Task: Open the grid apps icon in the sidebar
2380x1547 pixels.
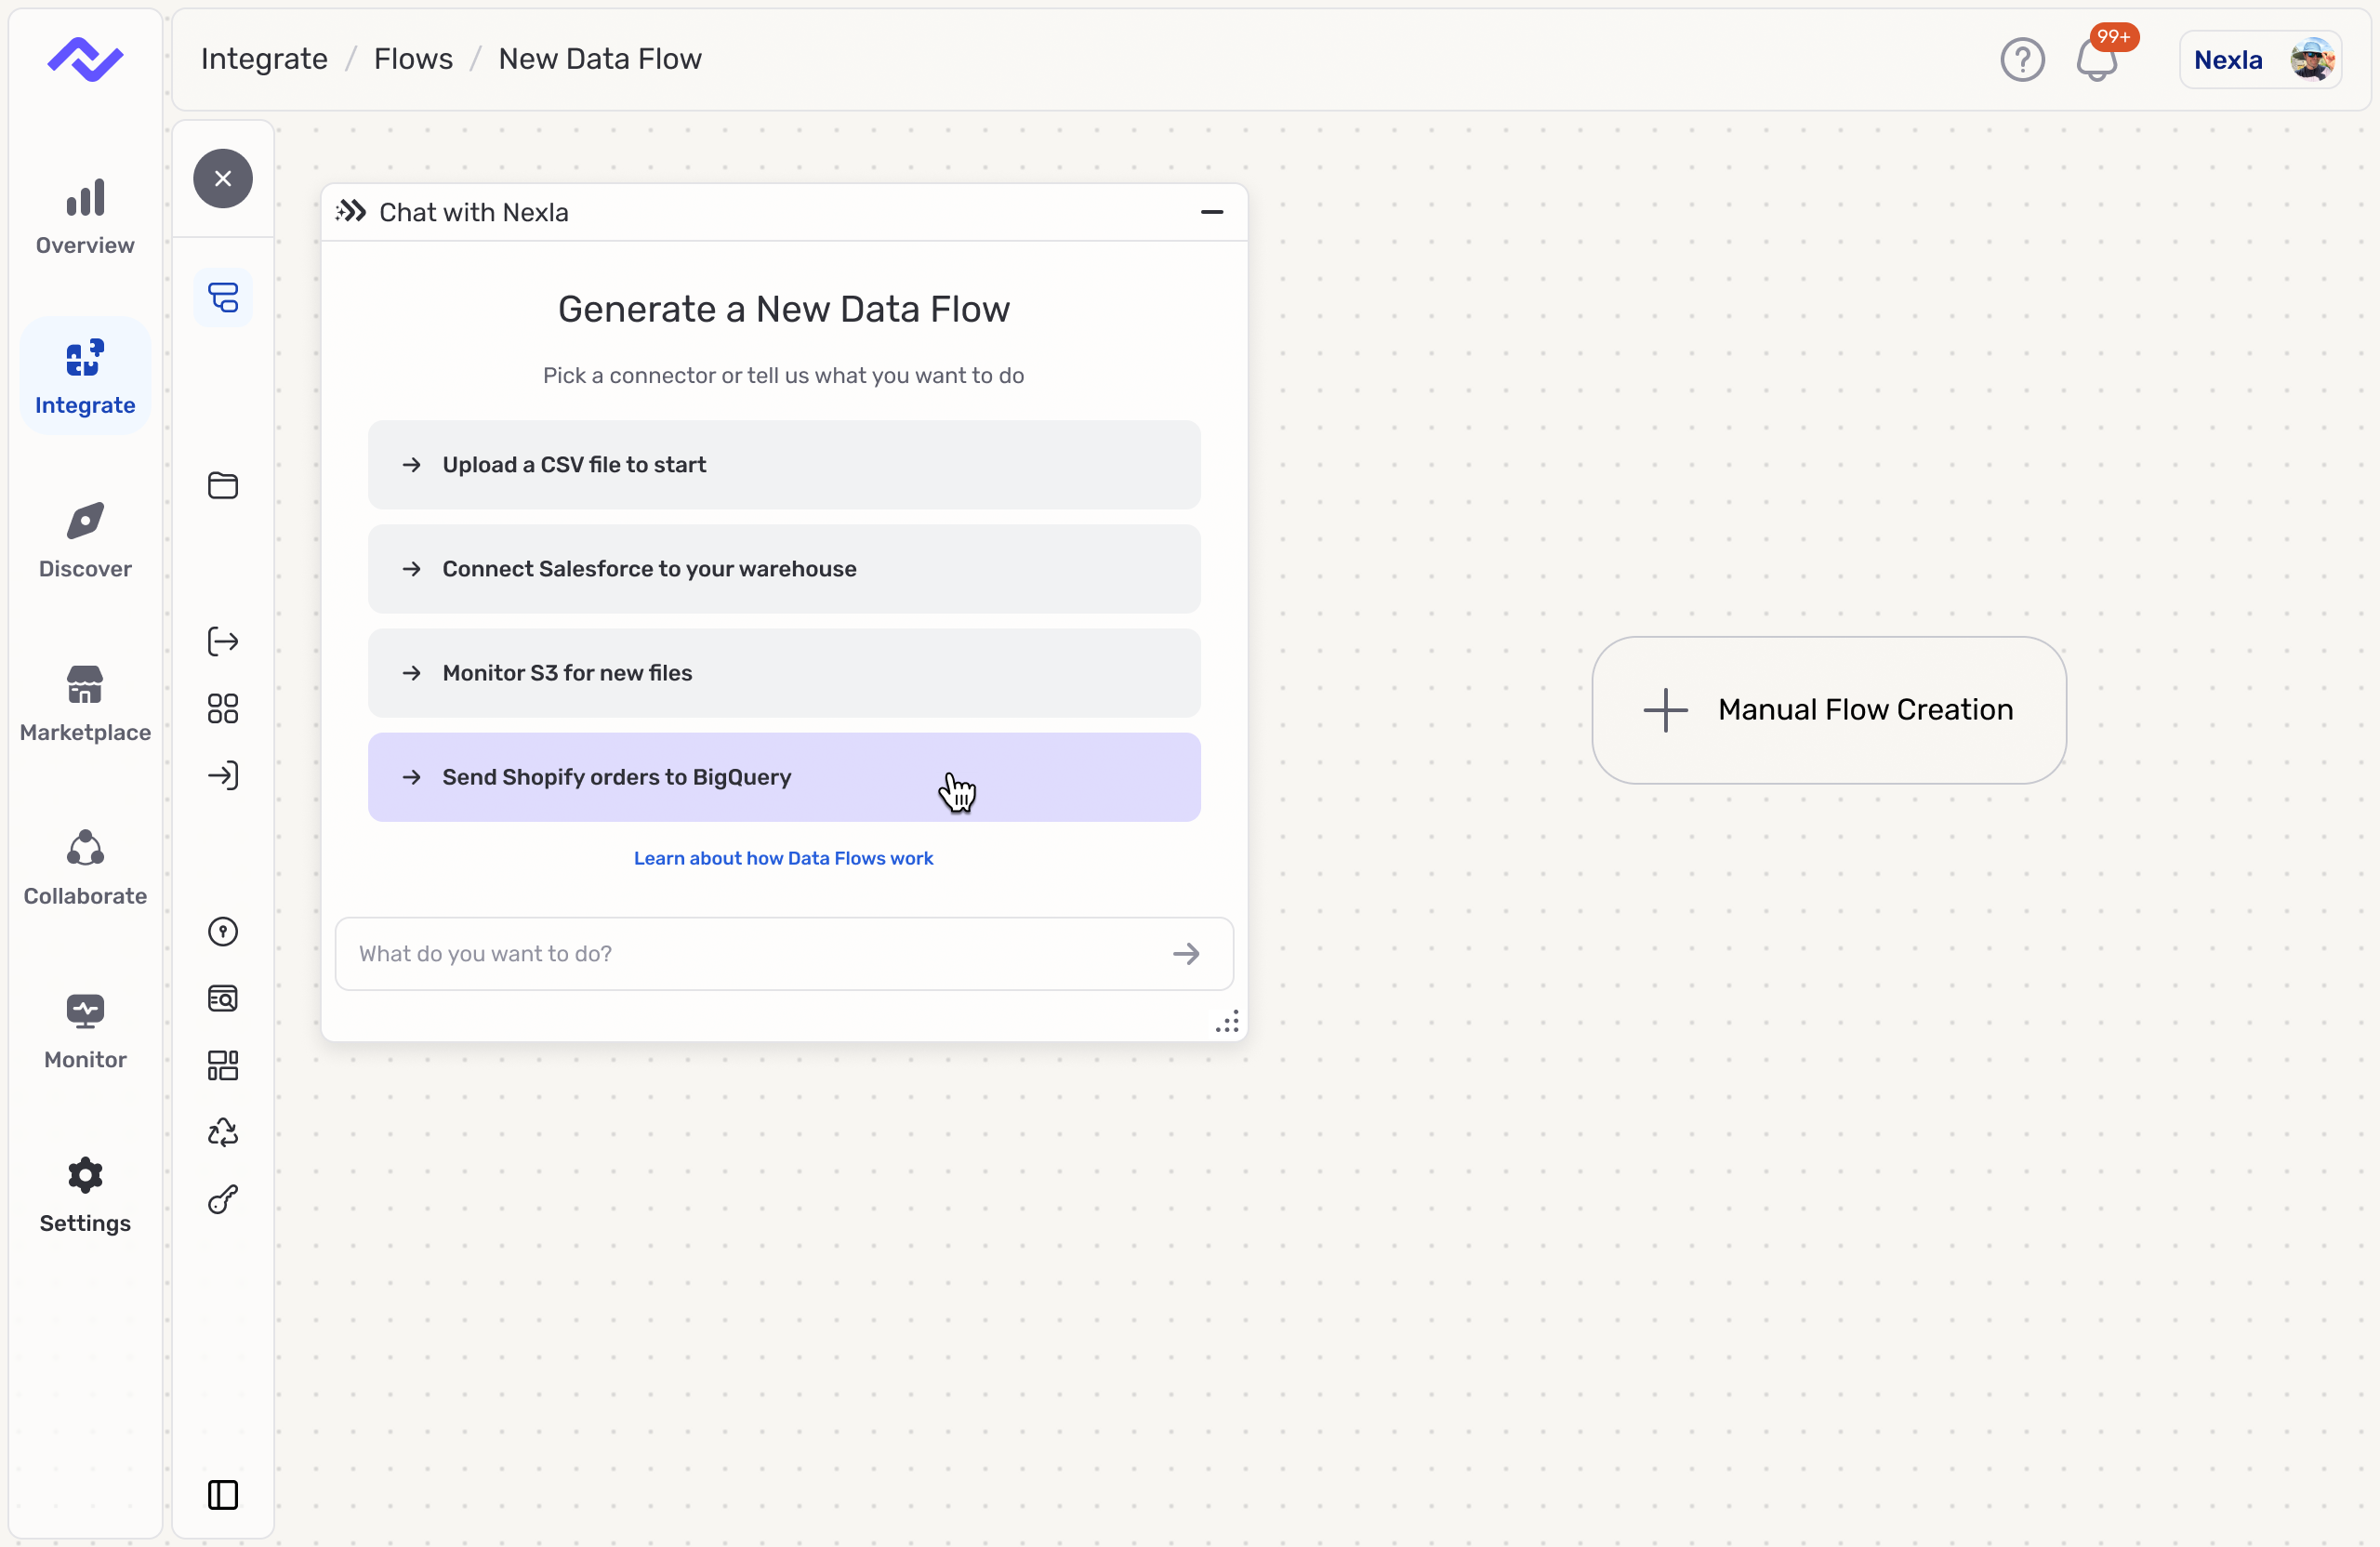Action: pyautogui.click(x=222, y=709)
